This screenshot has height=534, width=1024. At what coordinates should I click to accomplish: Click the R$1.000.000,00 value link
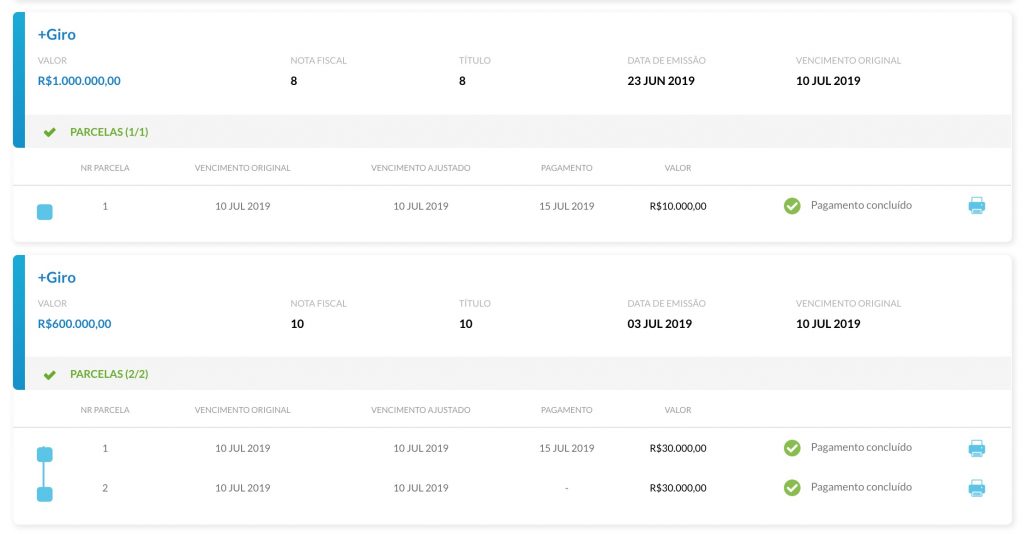[79, 81]
